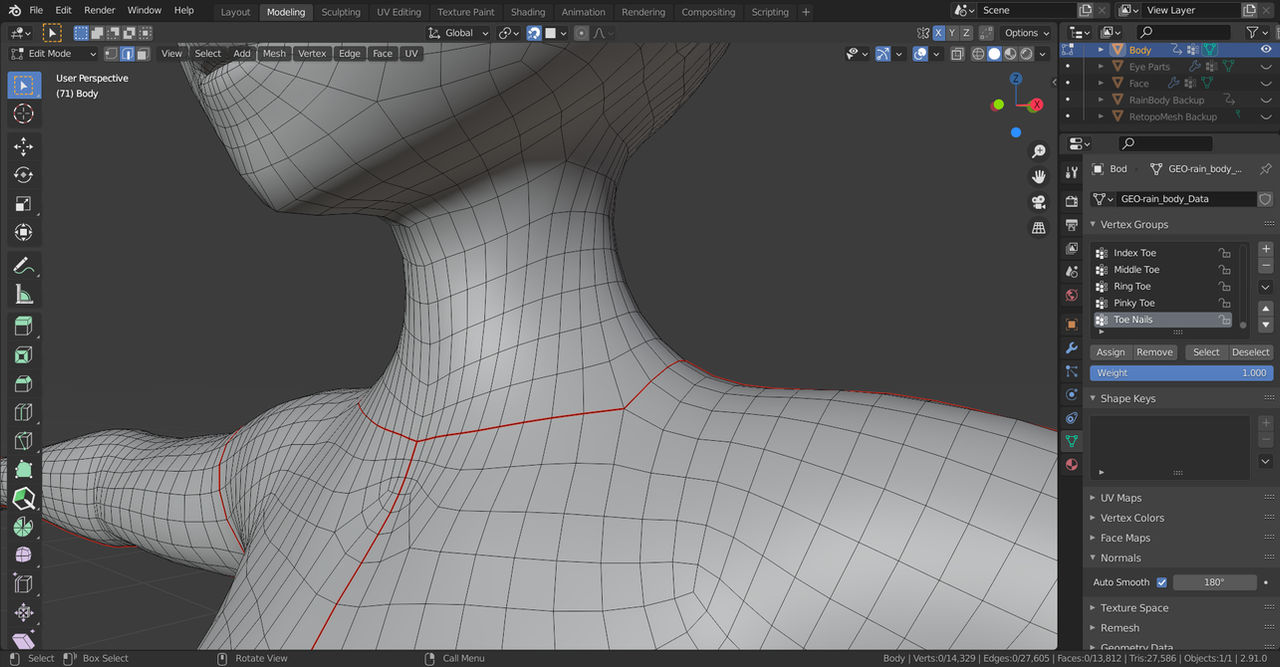Select the Inset Faces tool
The height and width of the screenshot is (667, 1280).
(23, 355)
